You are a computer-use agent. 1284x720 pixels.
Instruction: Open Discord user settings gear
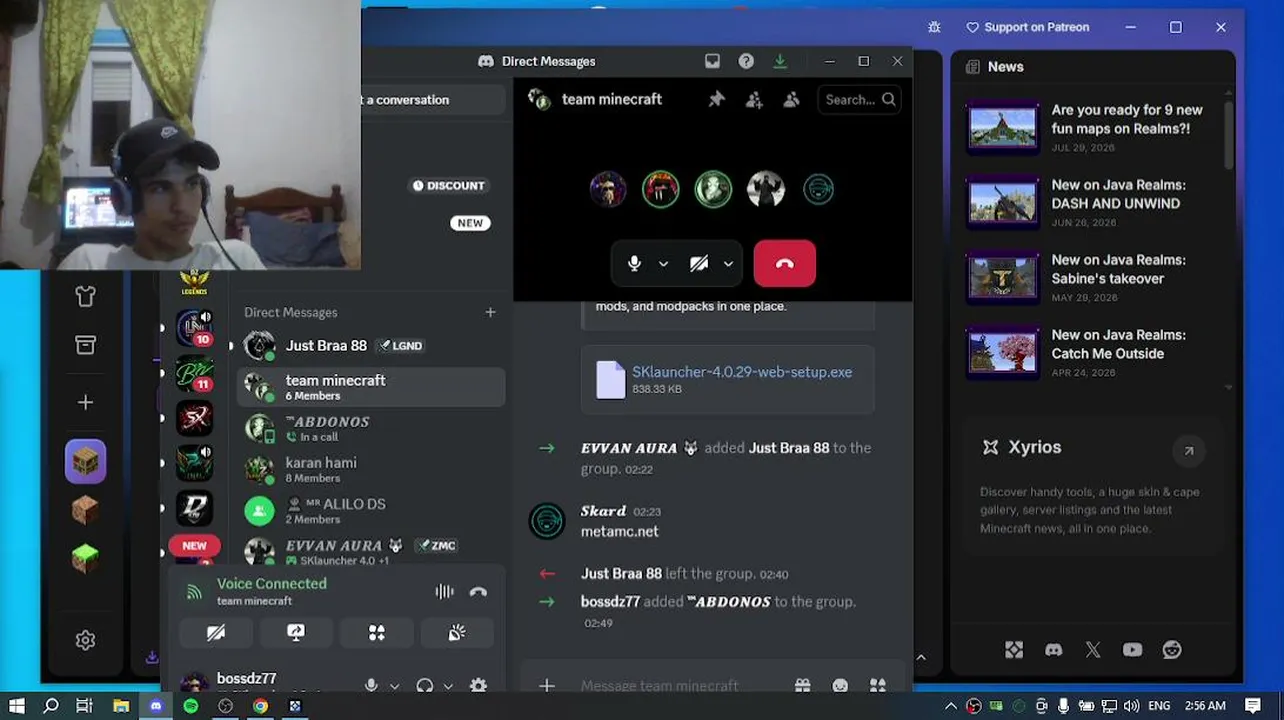point(478,685)
